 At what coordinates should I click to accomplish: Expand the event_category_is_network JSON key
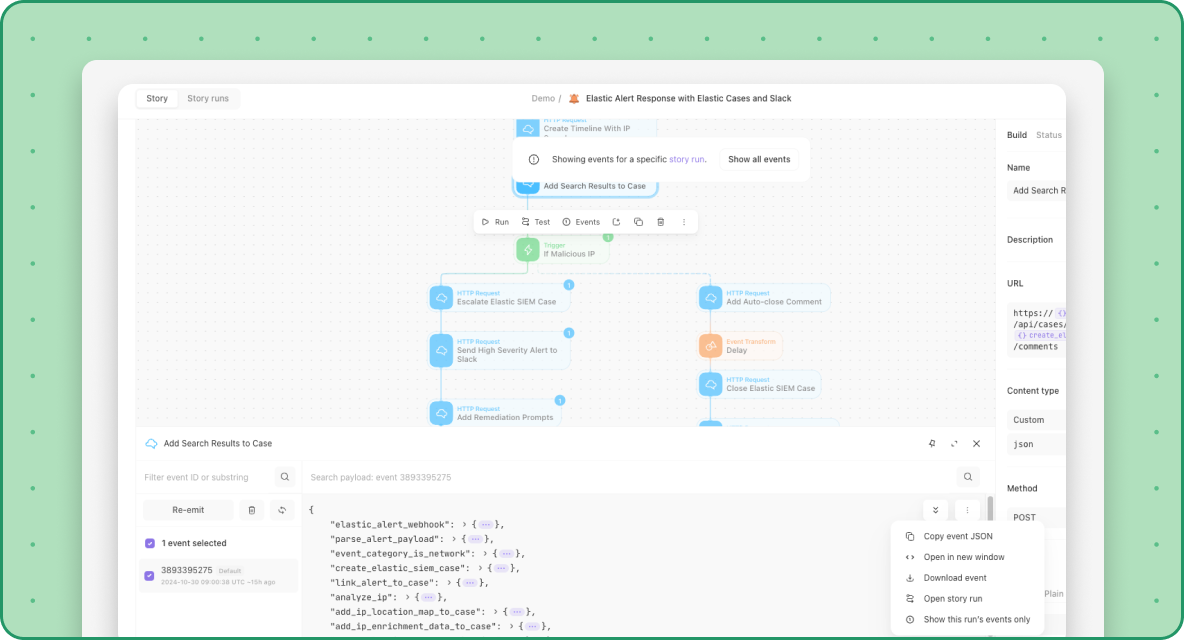coord(486,553)
